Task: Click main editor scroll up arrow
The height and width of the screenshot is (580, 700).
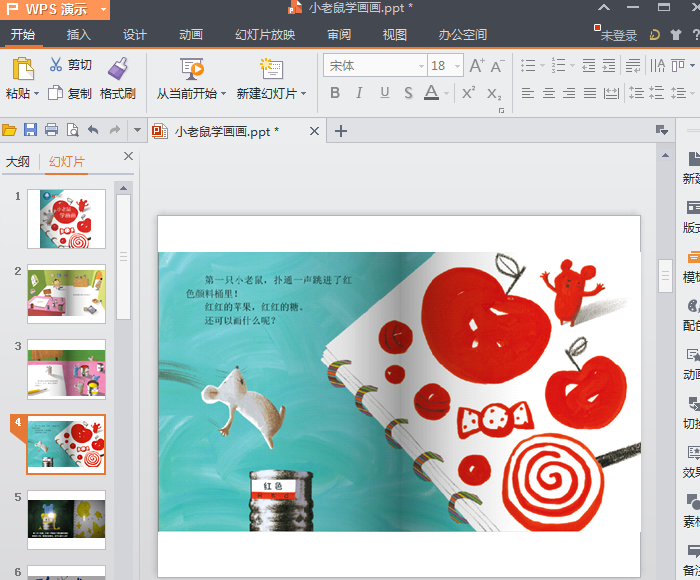Action: pos(665,155)
